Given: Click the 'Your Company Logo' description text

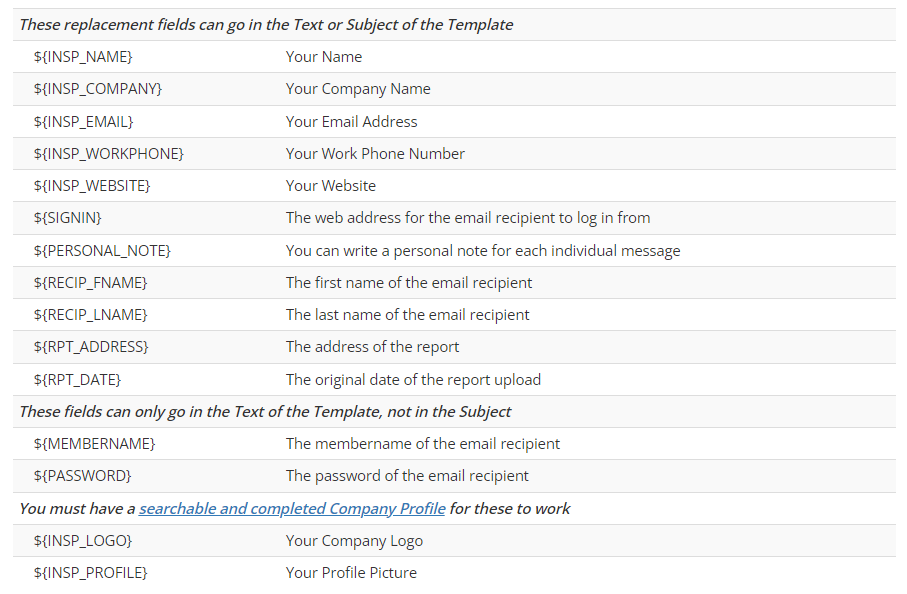Looking at the screenshot, I should pyautogui.click(x=354, y=540).
